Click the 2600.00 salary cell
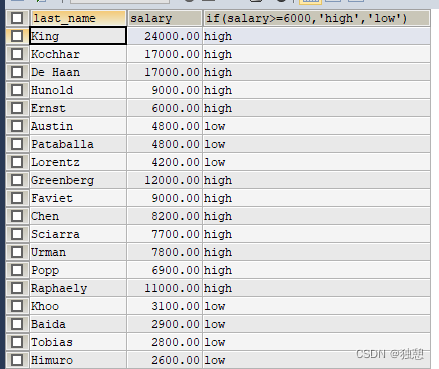The height and width of the screenshot is (369, 439). coord(165,360)
